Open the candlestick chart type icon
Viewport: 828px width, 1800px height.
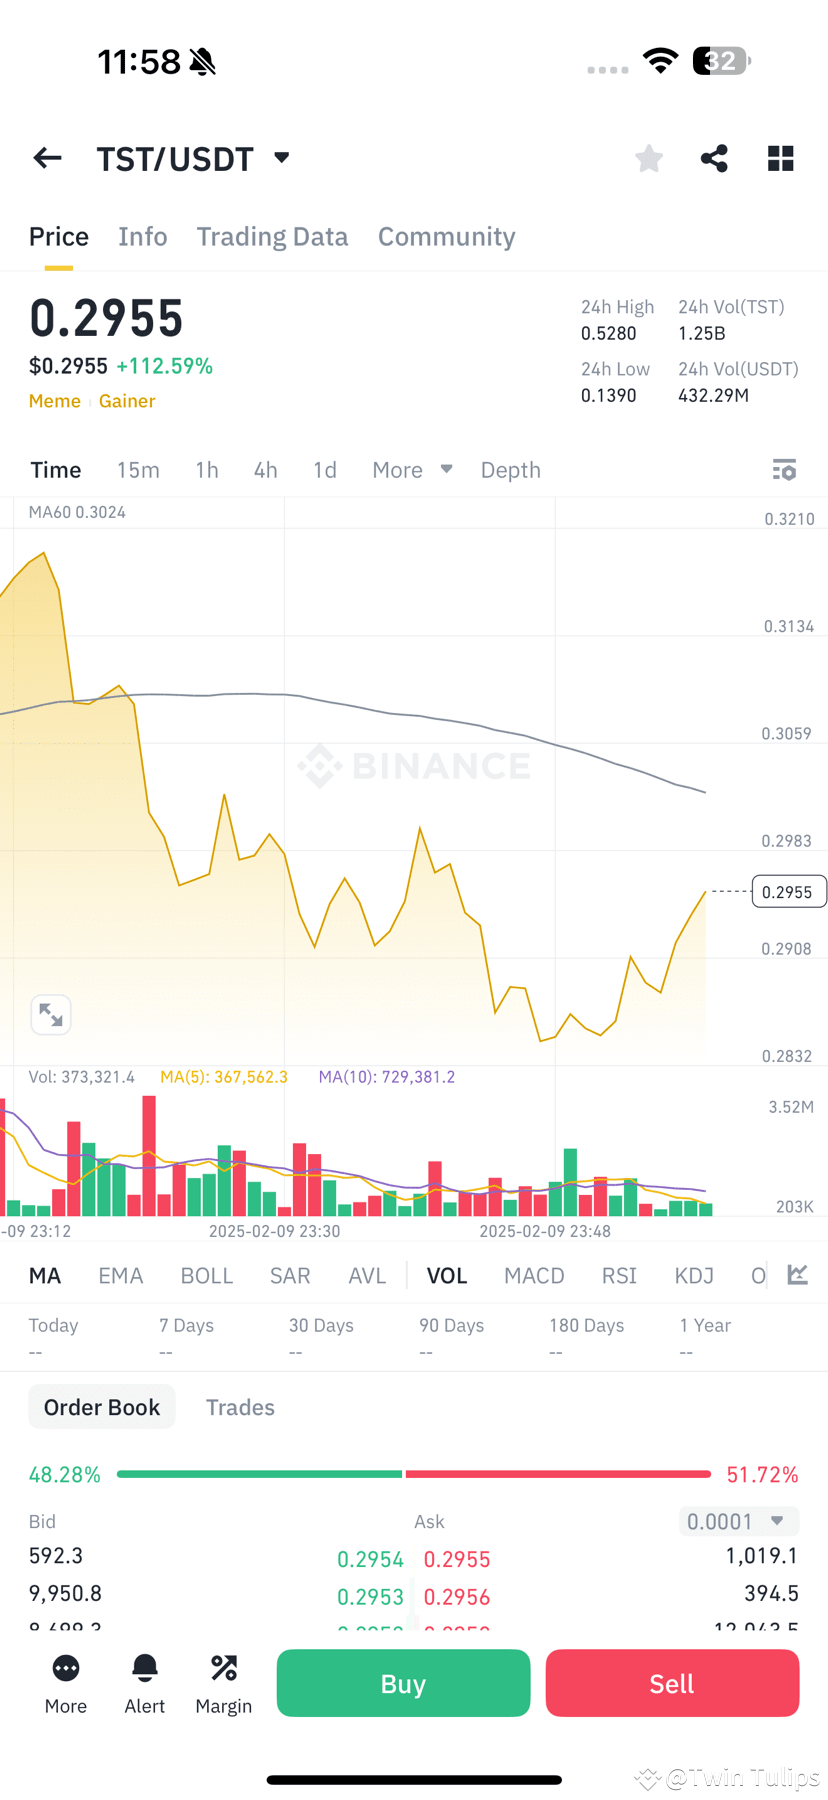tap(797, 1275)
